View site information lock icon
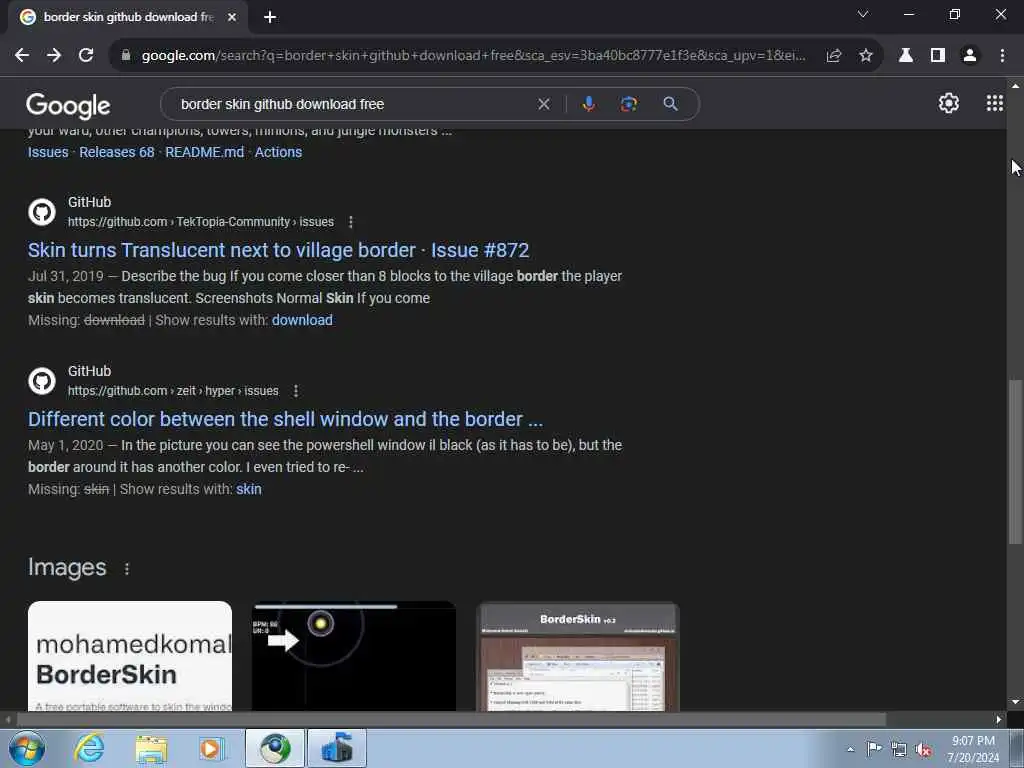 point(126,56)
